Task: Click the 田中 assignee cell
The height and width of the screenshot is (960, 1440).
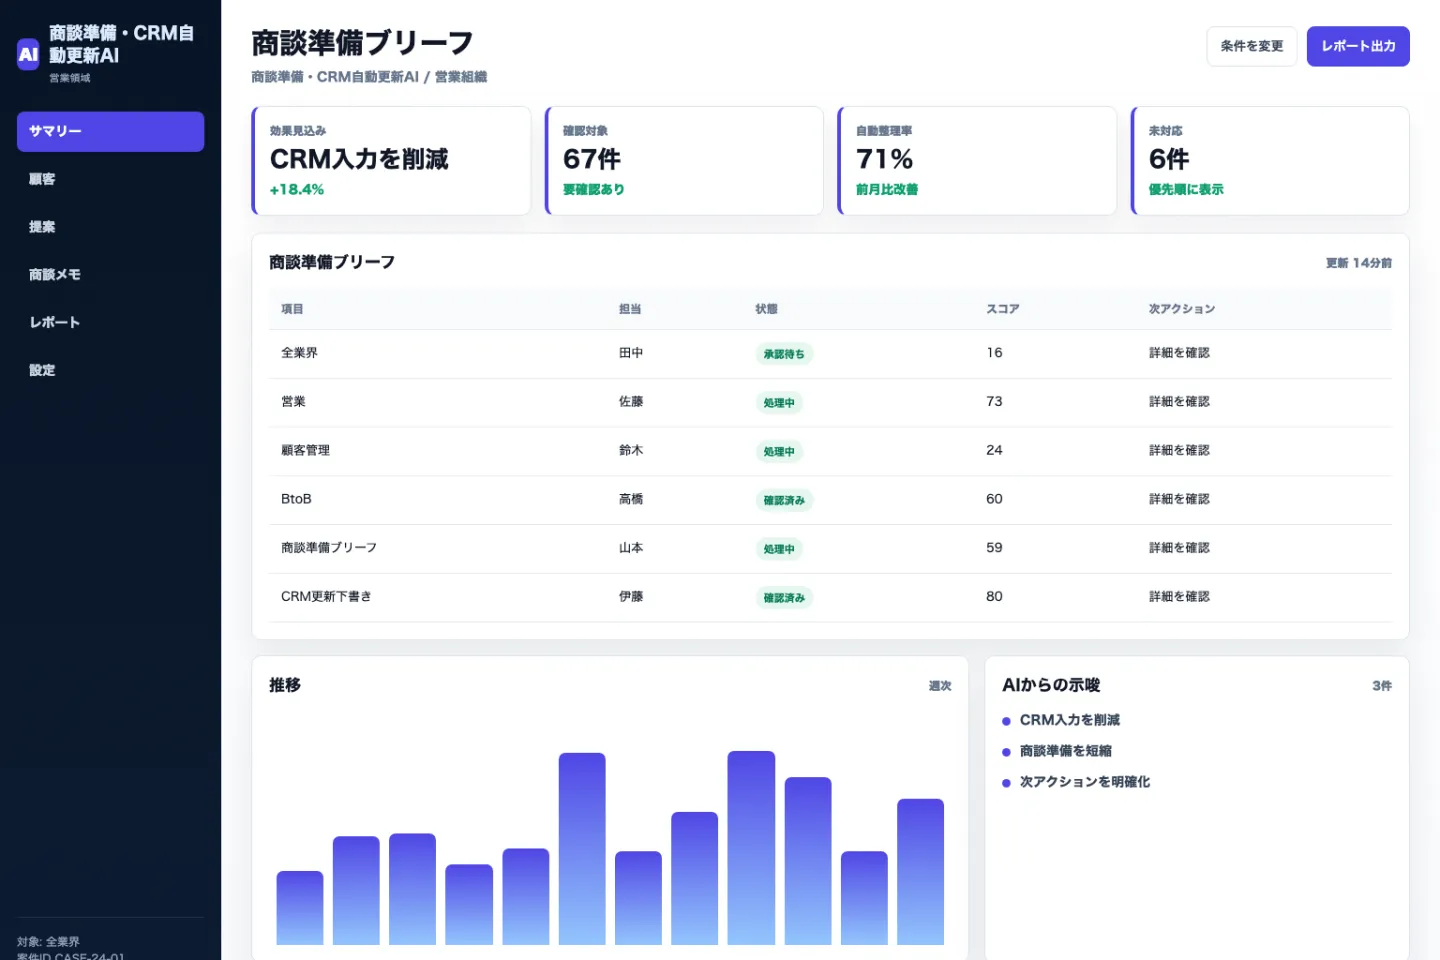Action: coord(631,353)
